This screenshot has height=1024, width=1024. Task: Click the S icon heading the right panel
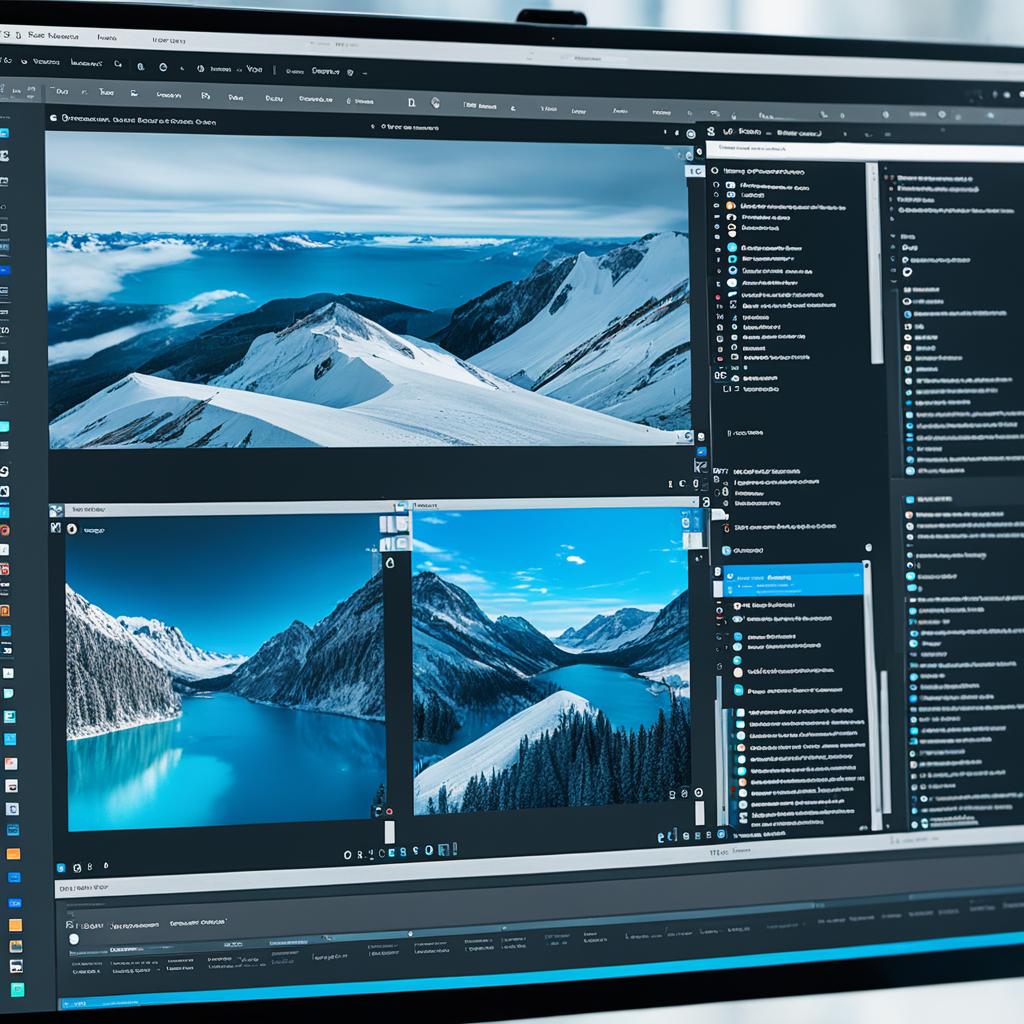(711, 131)
